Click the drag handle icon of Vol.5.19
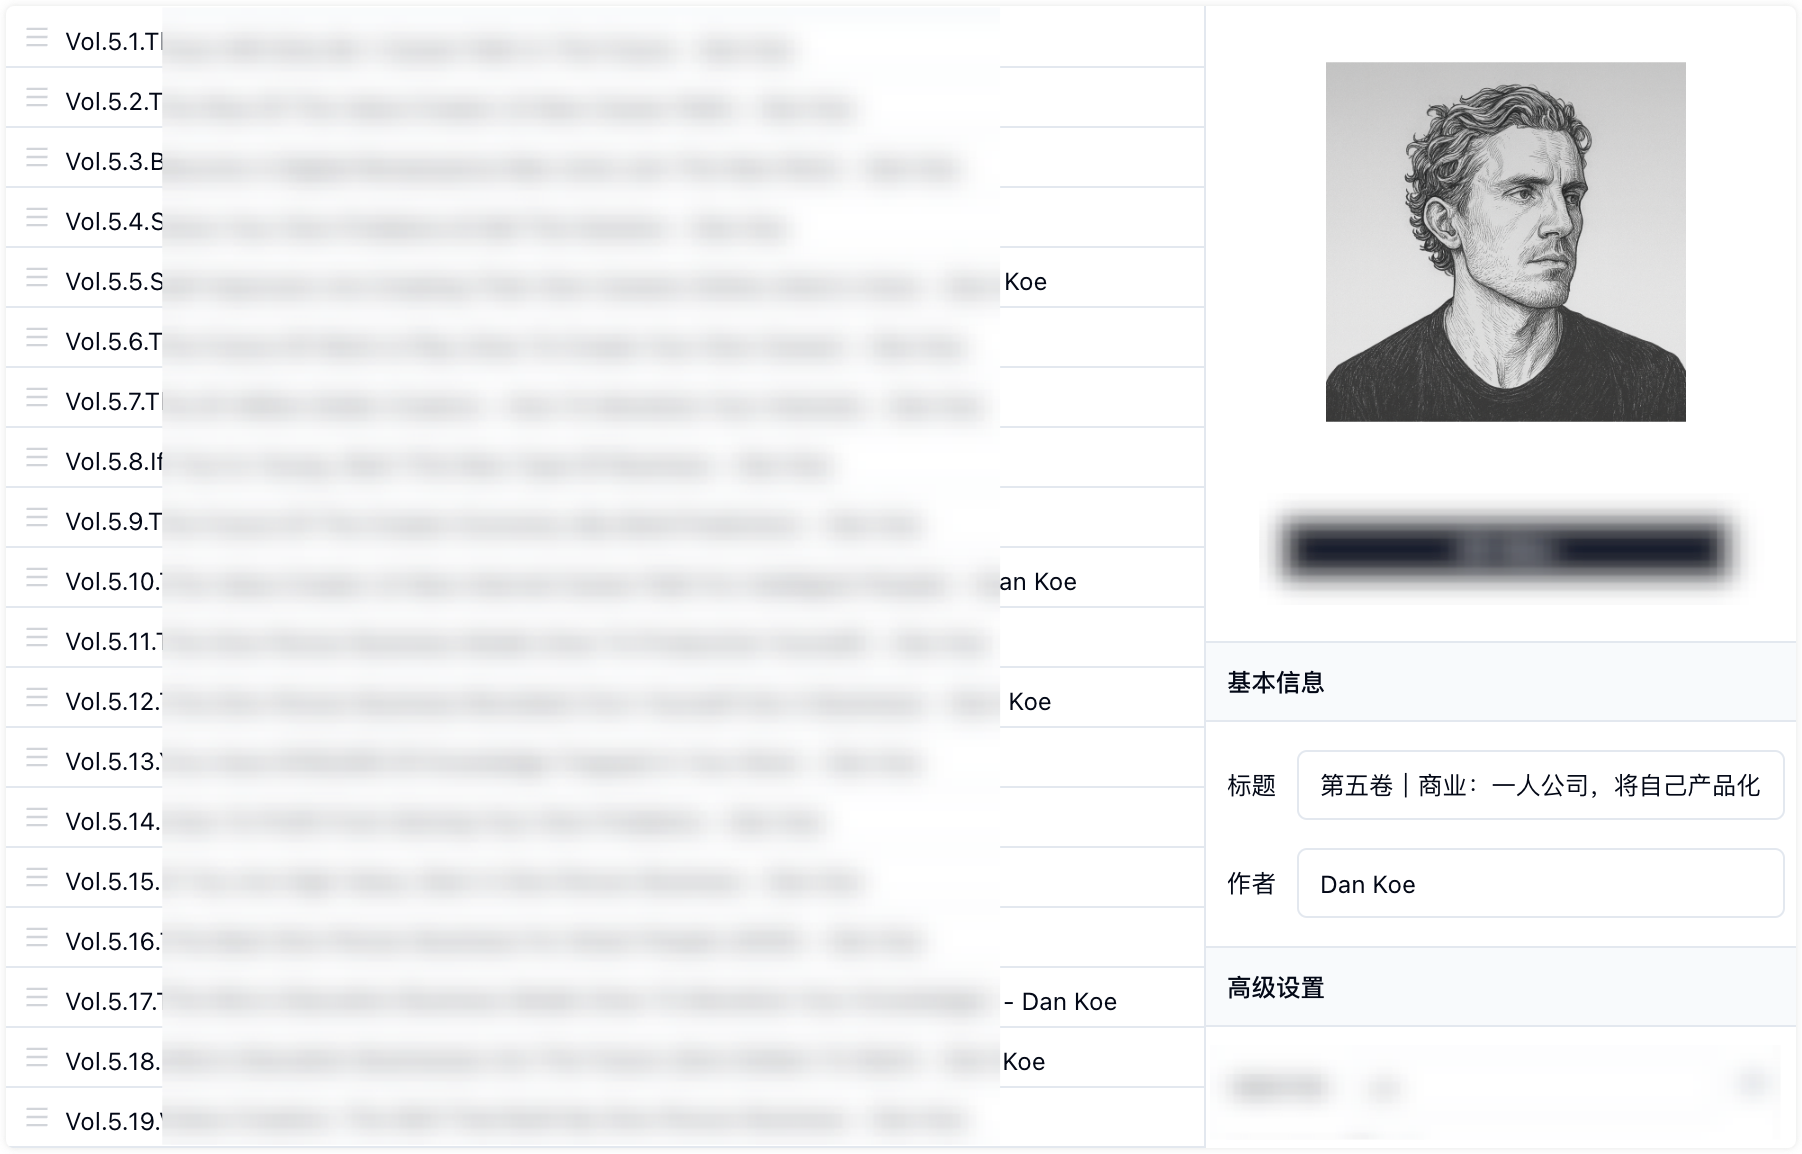The height and width of the screenshot is (1154, 1802). 37,1118
